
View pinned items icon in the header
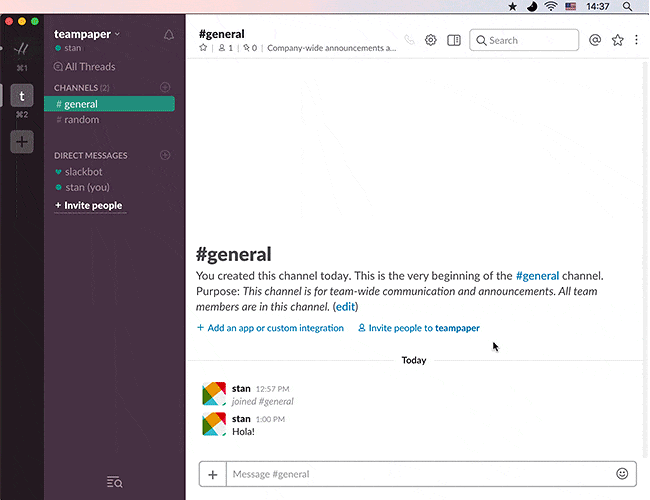pos(246,48)
